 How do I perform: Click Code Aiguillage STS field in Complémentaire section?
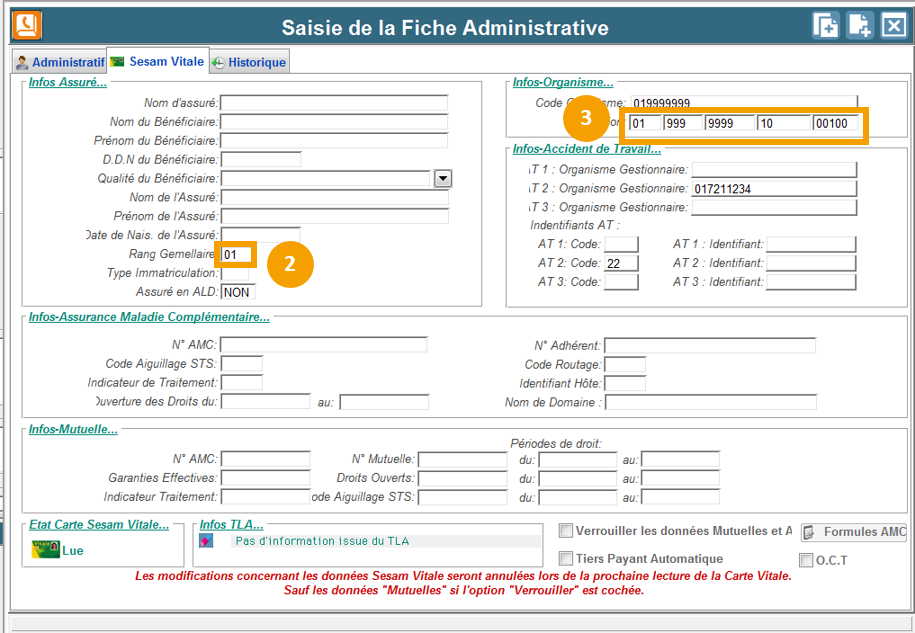click(x=242, y=363)
